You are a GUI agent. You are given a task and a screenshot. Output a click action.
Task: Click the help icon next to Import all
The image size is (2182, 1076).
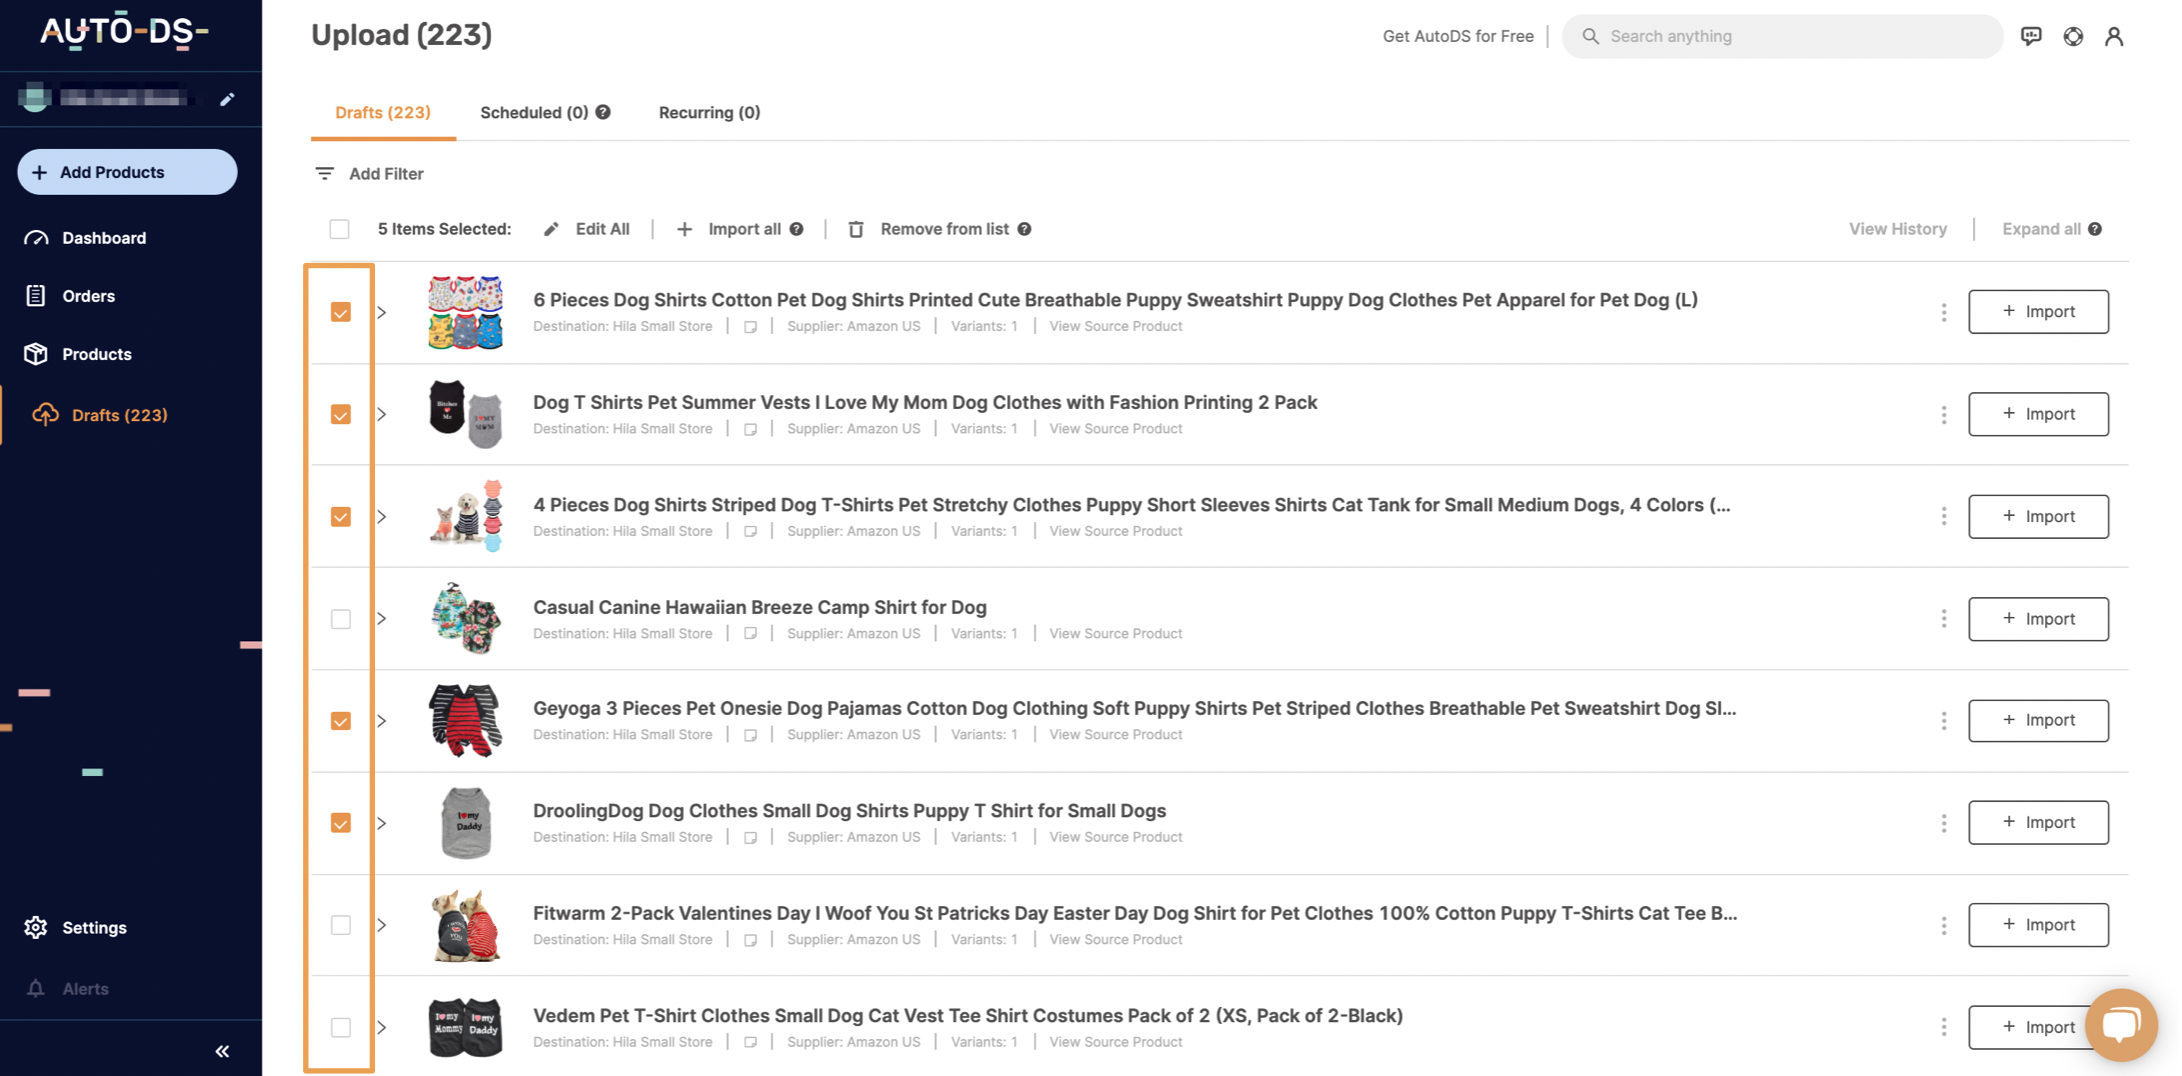point(796,229)
